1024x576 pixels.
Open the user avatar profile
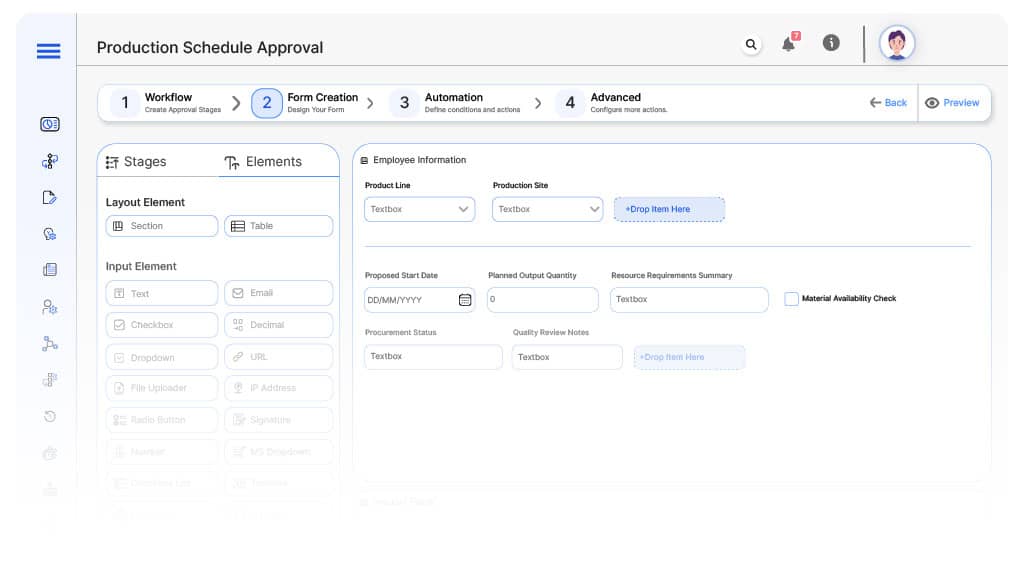coord(897,44)
